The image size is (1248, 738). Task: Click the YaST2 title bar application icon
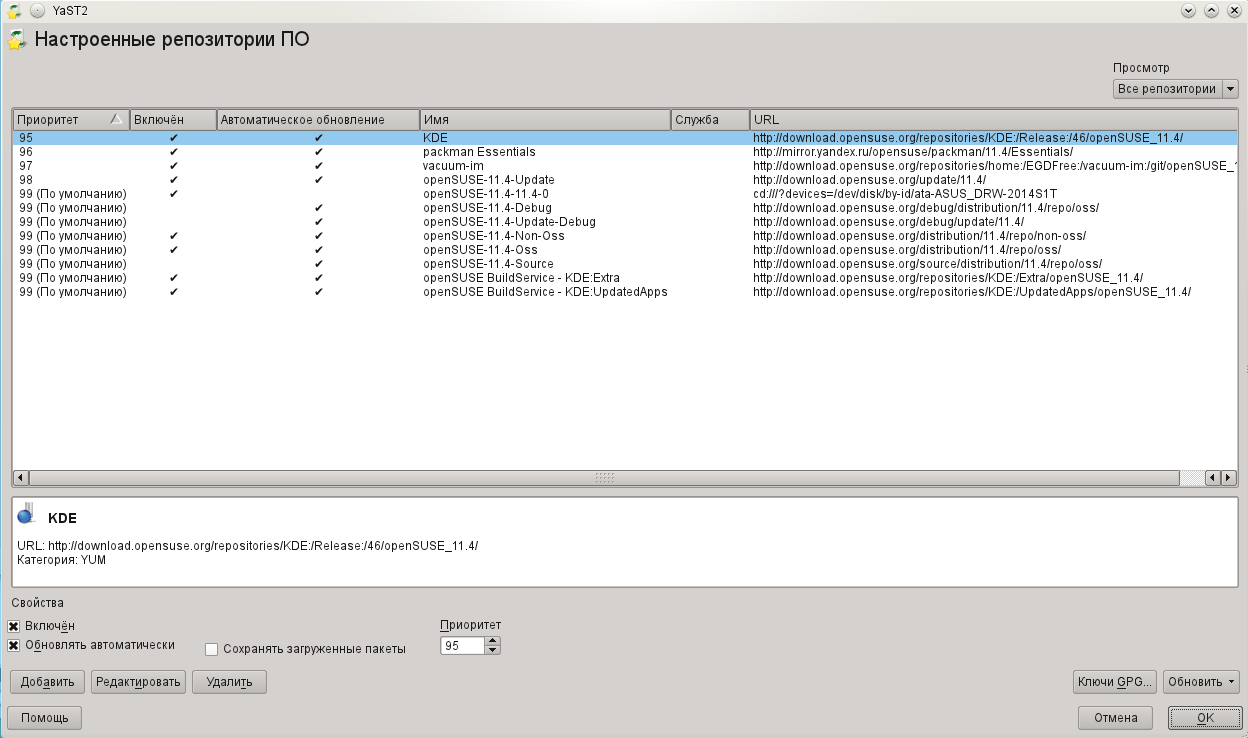coord(14,10)
